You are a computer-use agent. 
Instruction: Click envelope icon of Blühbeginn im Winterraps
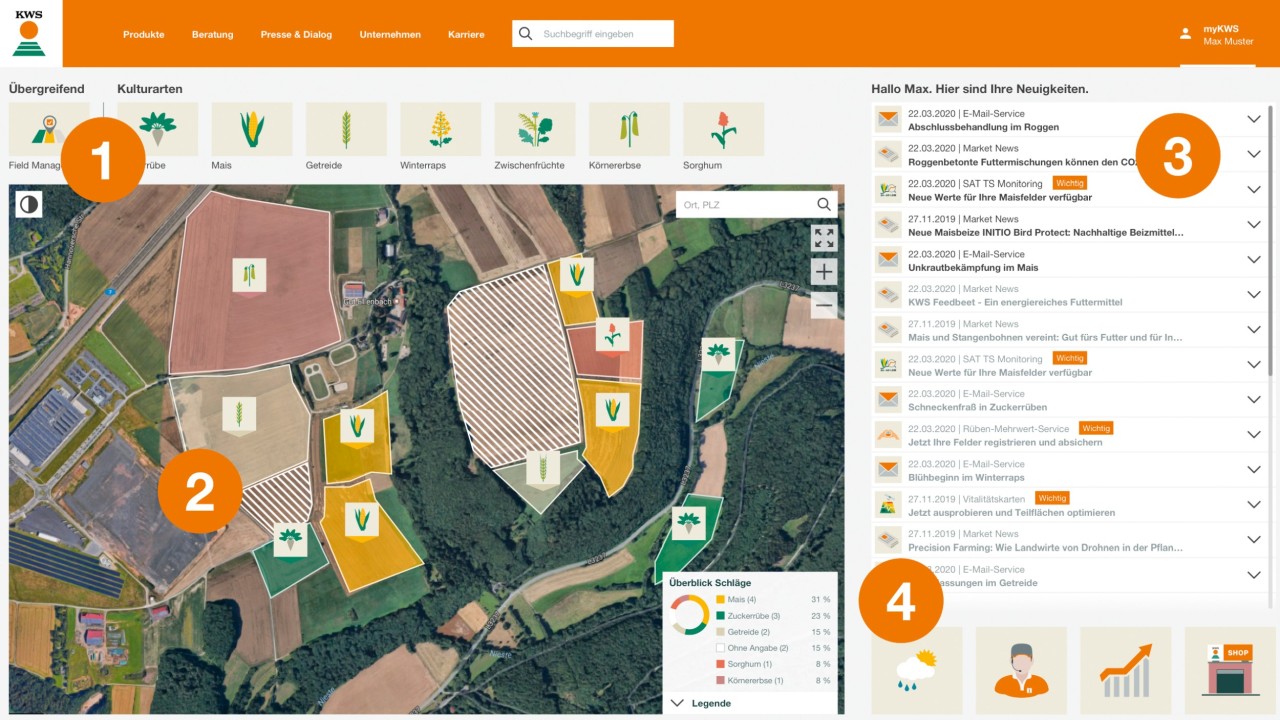click(x=887, y=469)
